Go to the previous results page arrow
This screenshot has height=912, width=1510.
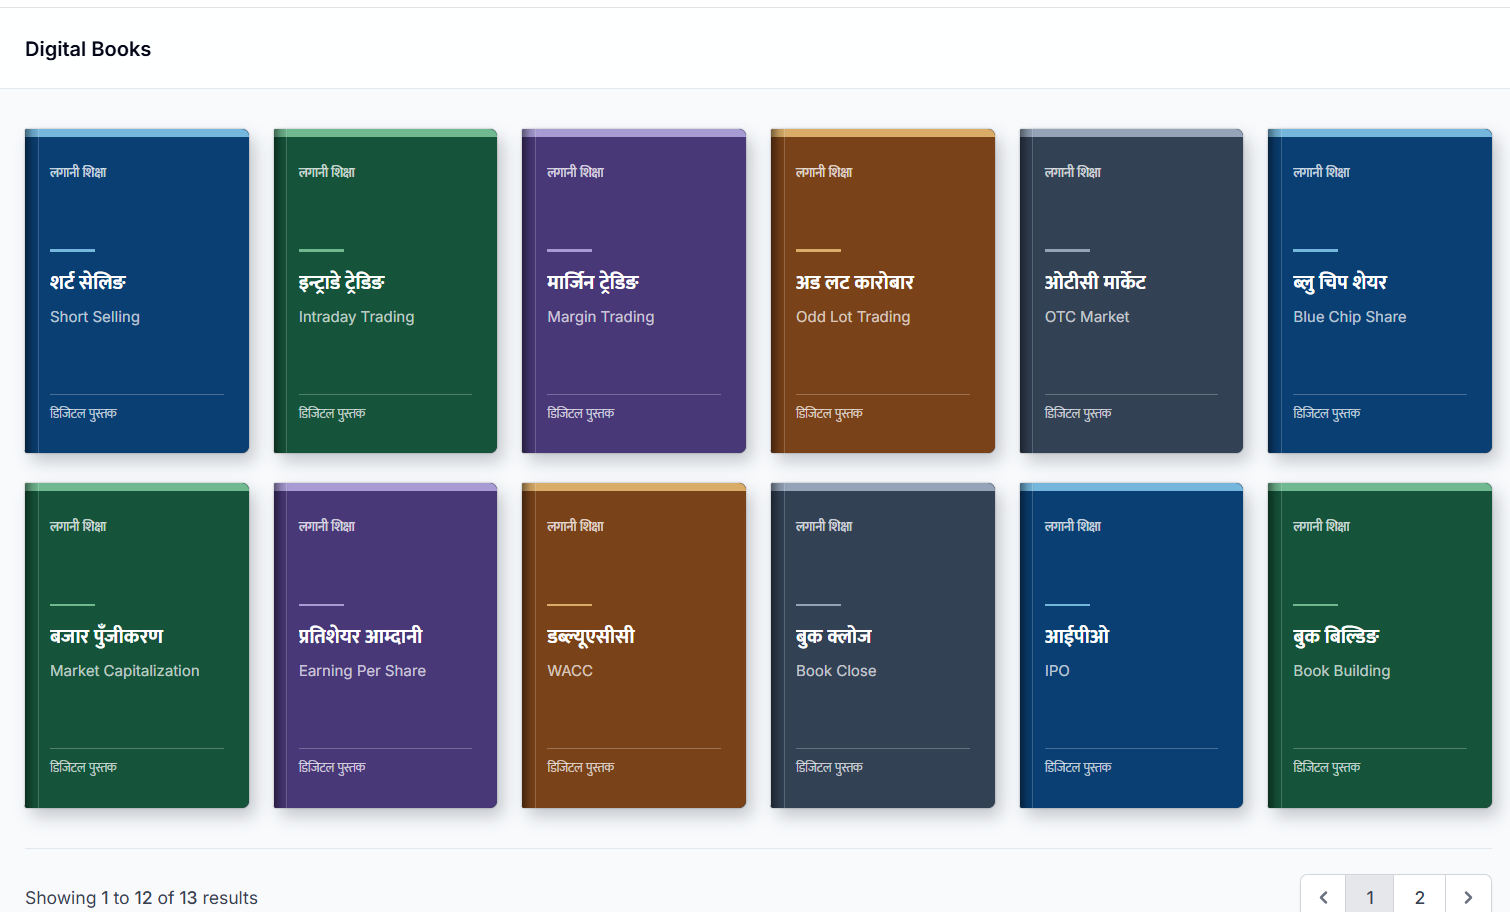[1323, 897]
